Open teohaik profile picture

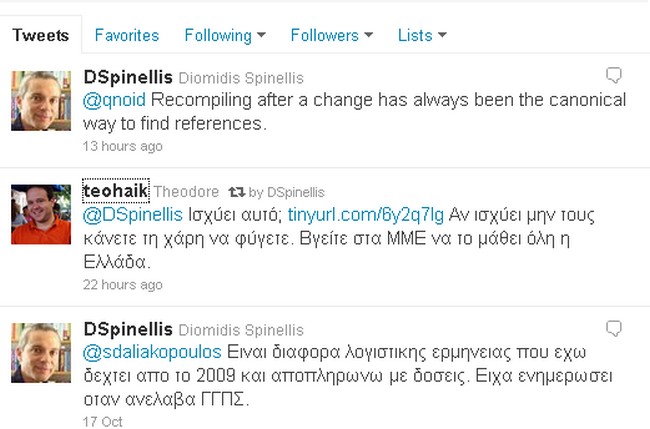[x=40, y=214]
